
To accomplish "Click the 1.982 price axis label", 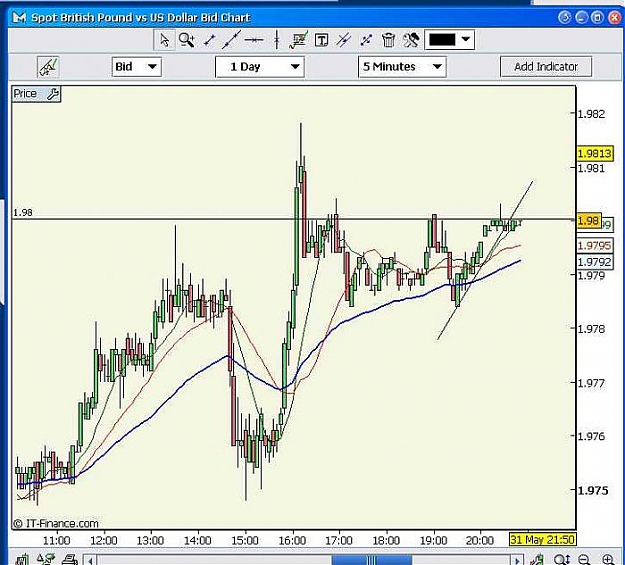I will [x=592, y=114].
